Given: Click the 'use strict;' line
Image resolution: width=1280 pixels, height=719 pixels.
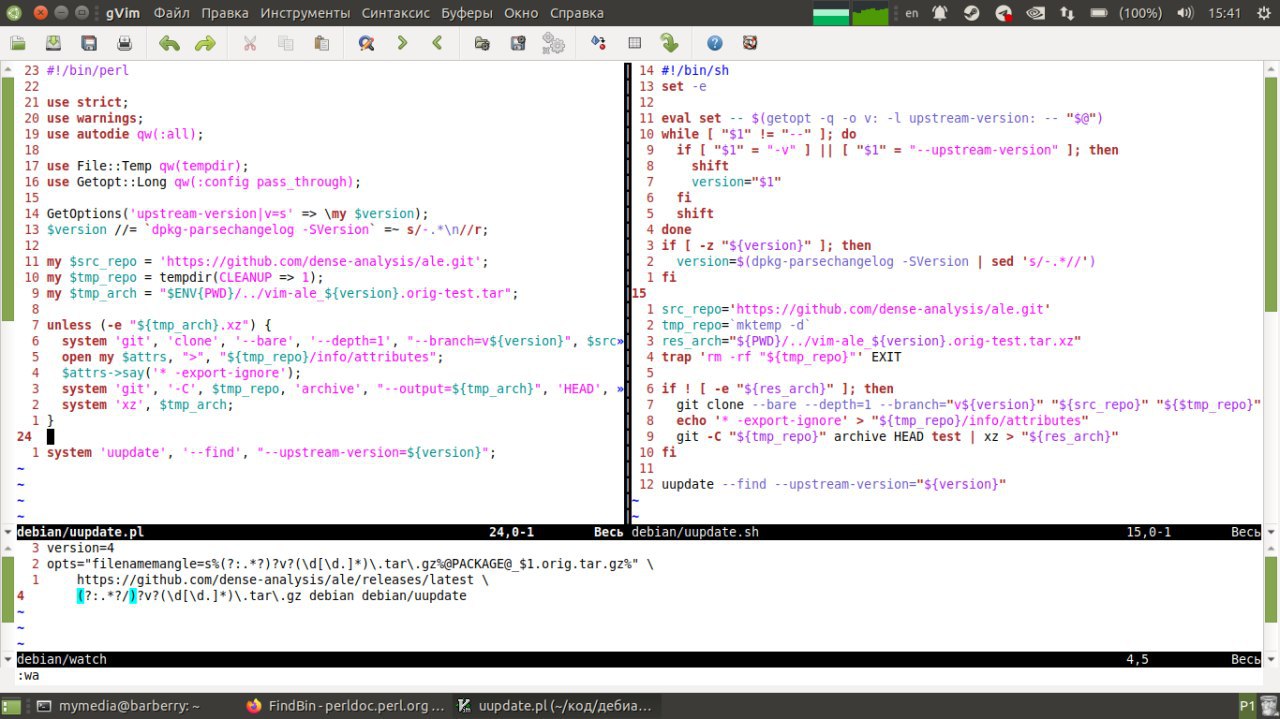Looking at the screenshot, I should pos(88,102).
